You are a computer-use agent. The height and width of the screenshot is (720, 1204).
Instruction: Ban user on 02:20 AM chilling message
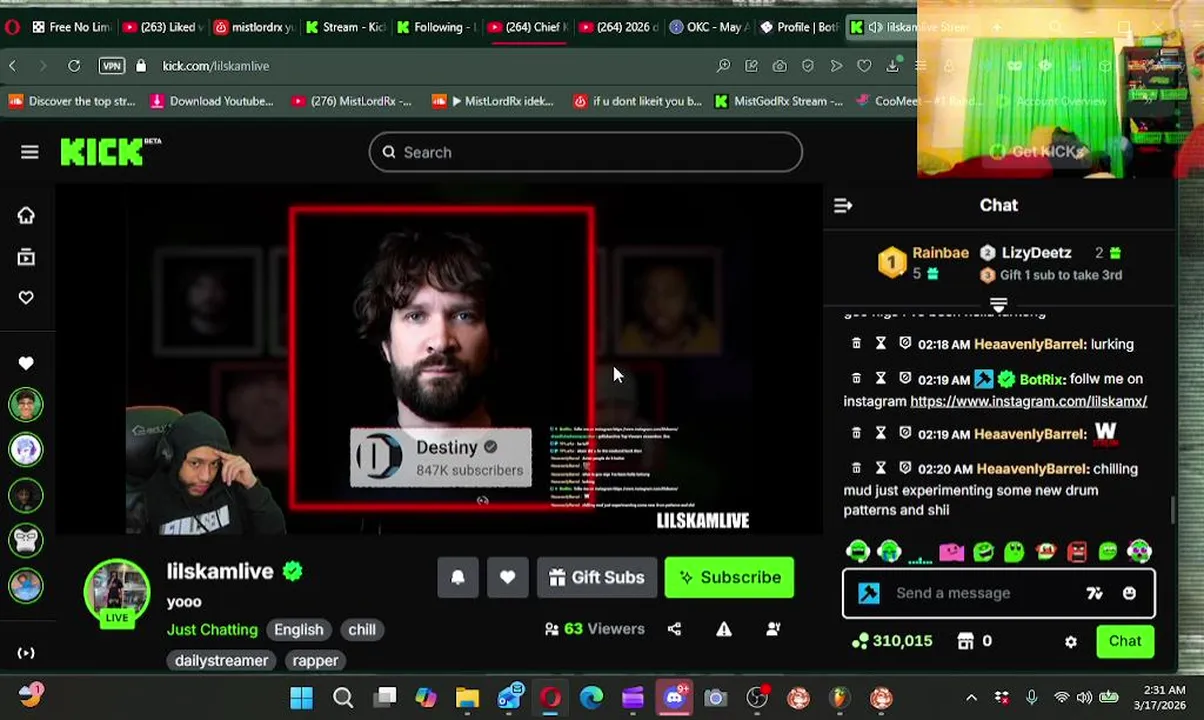pyautogui.click(x=905, y=468)
